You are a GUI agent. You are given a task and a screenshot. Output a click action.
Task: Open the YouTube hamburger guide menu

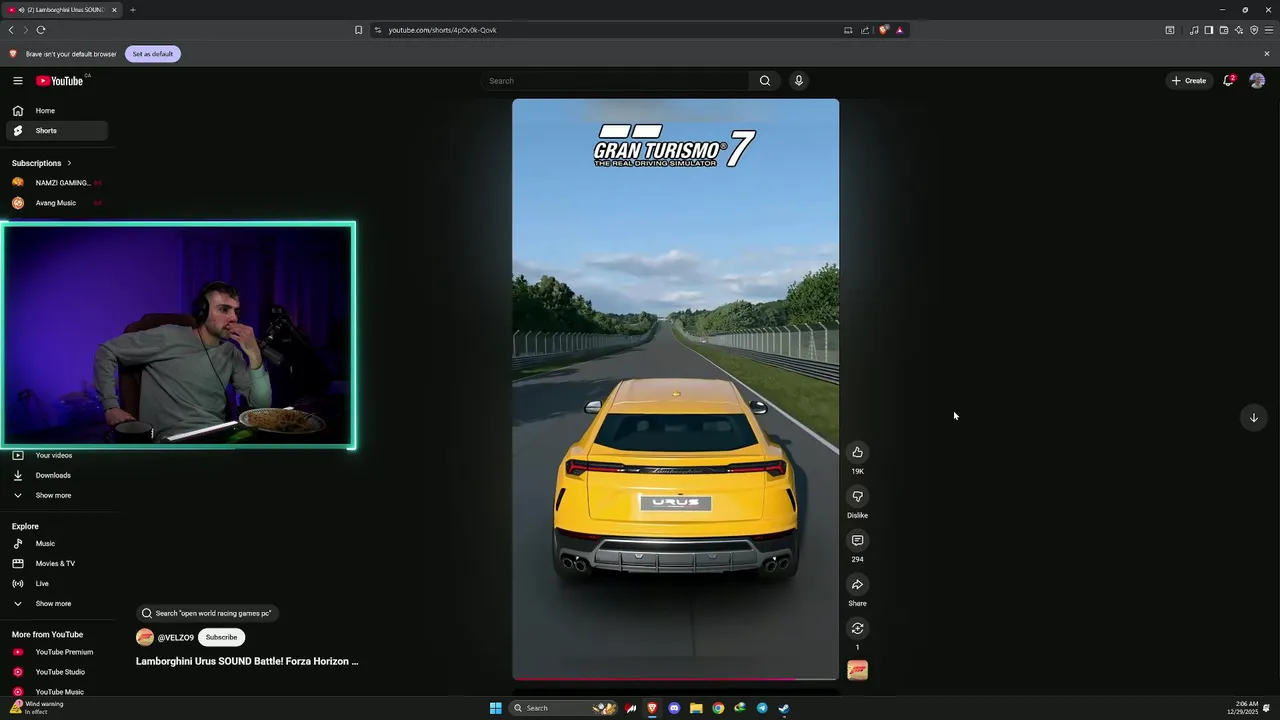17,81
